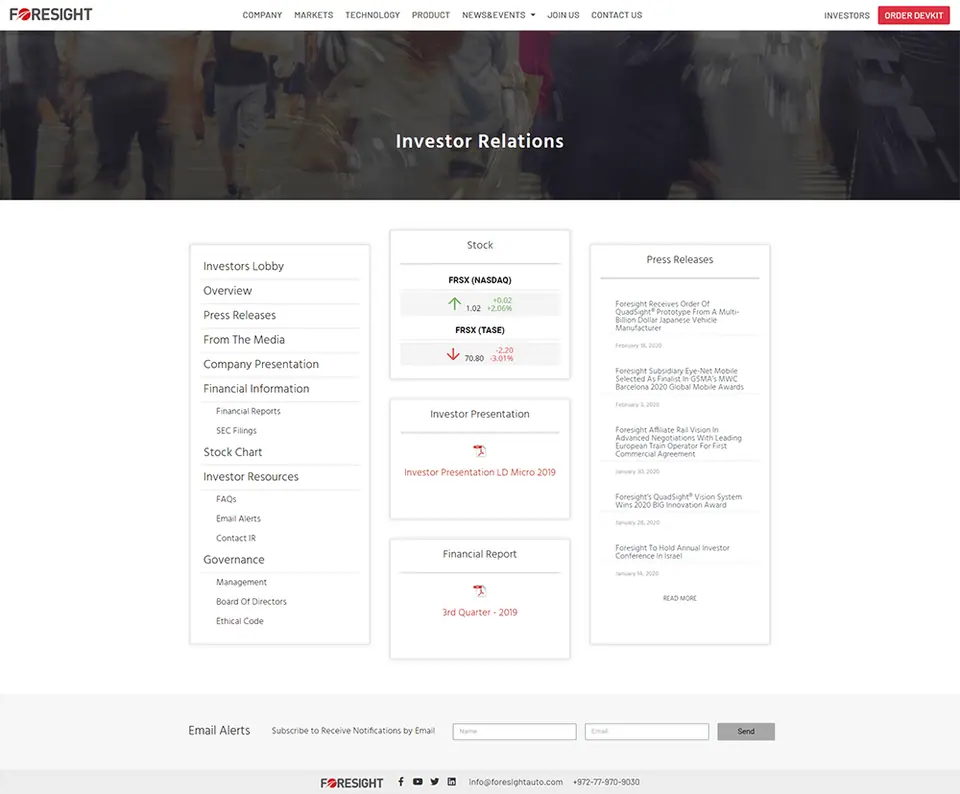Image resolution: width=960 pixels, height=794 pixels.
Task: Open Board Of Directors sub-item
Action: point(251,602)
